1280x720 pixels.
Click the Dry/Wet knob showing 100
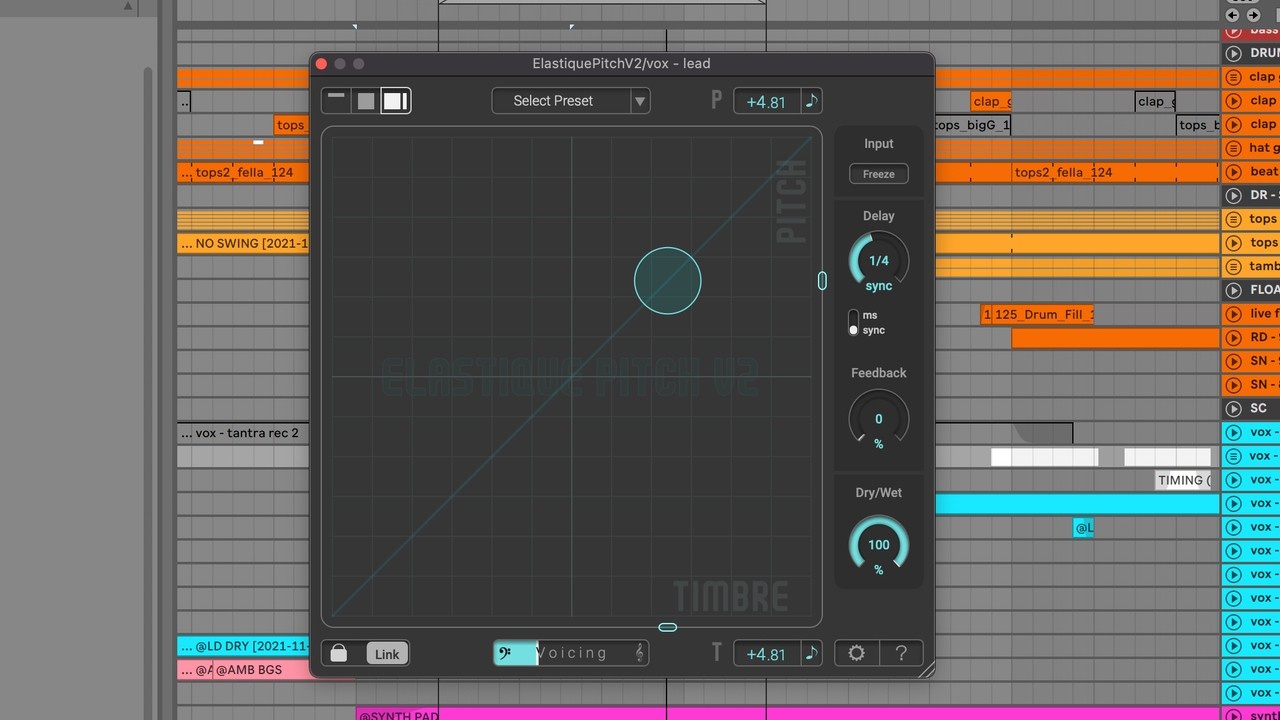tap(878, 546)
